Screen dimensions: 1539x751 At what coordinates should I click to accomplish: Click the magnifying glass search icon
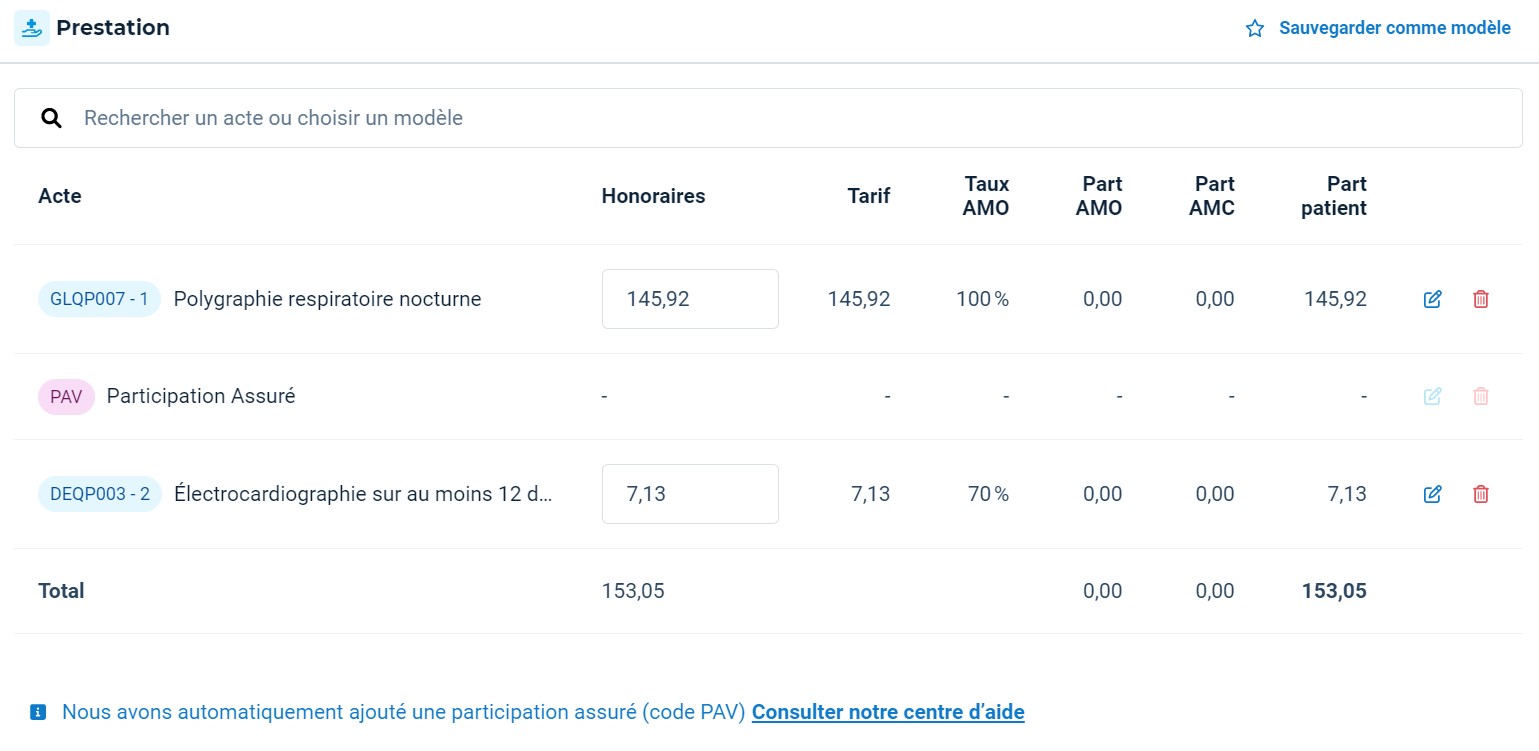coord(51,118)
